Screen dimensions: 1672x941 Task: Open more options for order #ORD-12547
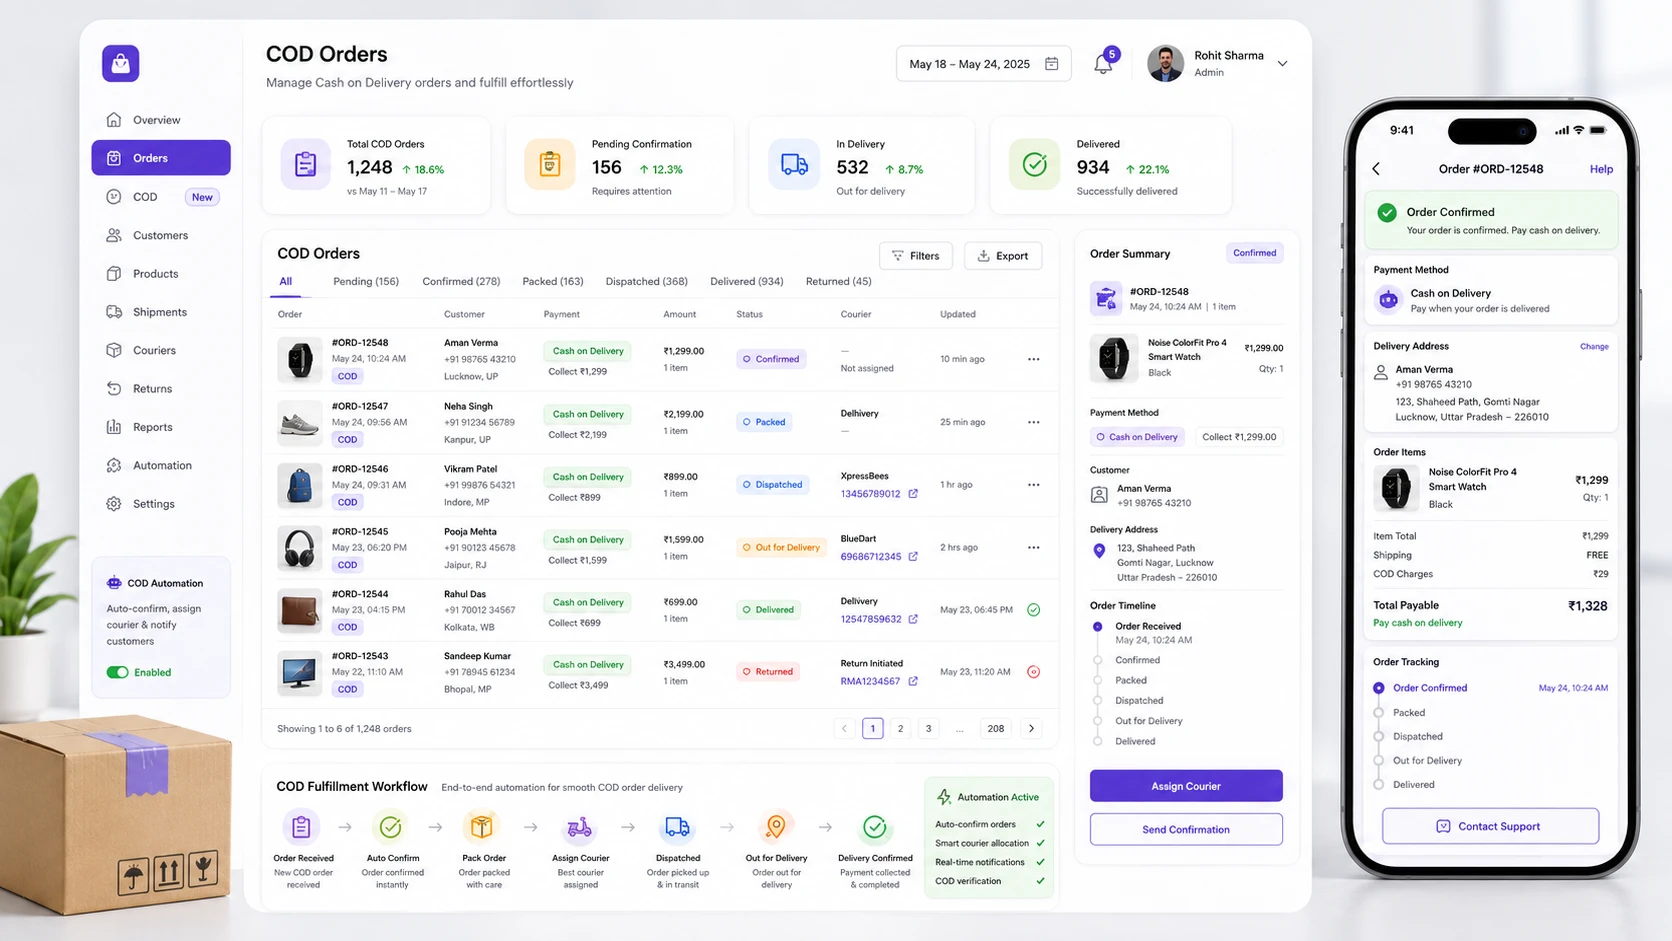click(x=1033, y=422)
